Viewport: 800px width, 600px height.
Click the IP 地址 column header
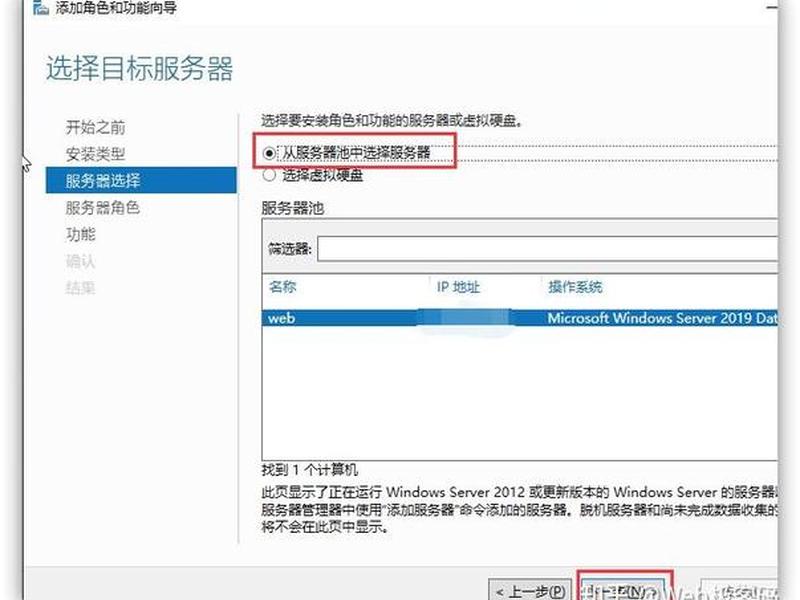point(458,287)
